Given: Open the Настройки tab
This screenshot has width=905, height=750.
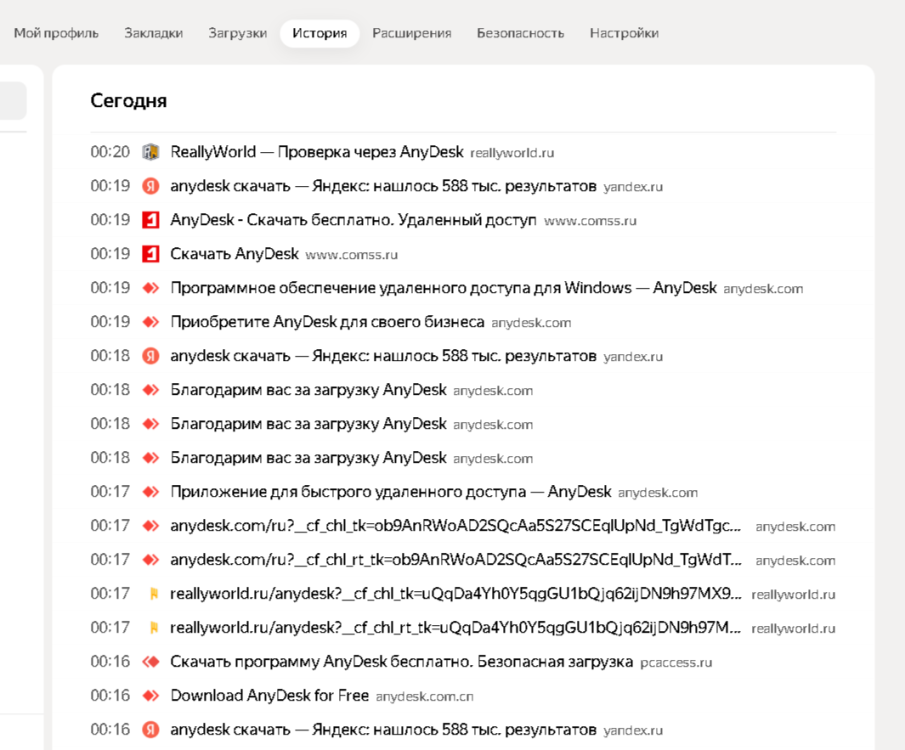Looking at the screenshot, I should pos(624,33).
